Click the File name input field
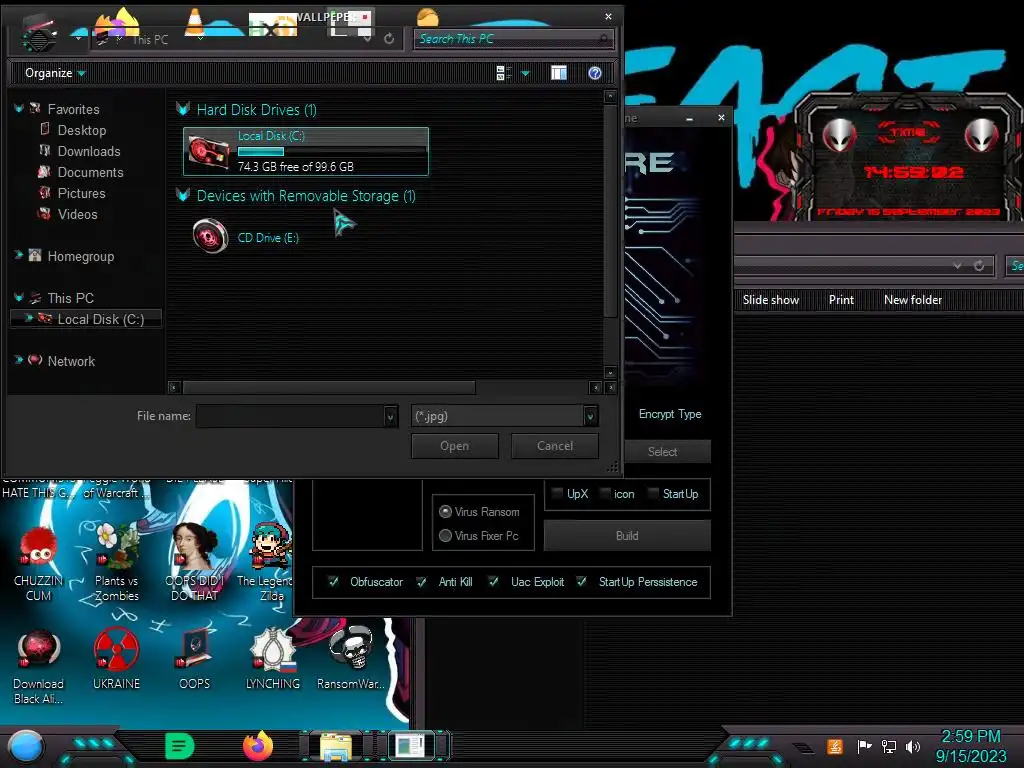1024x768 pixels. pos(291,416)
